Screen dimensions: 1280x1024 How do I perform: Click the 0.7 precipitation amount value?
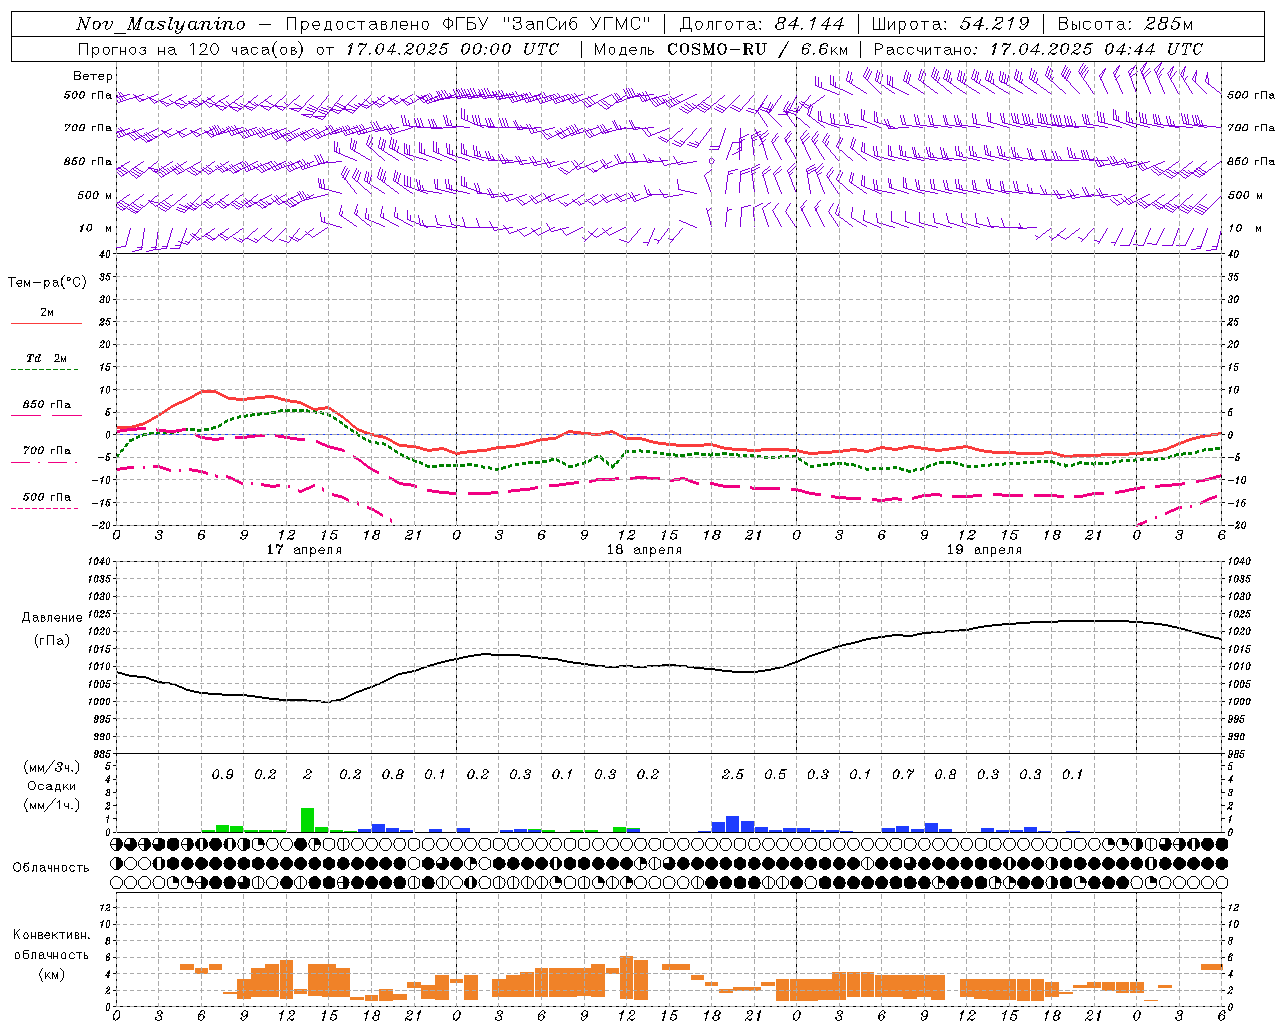coord(903,775)
